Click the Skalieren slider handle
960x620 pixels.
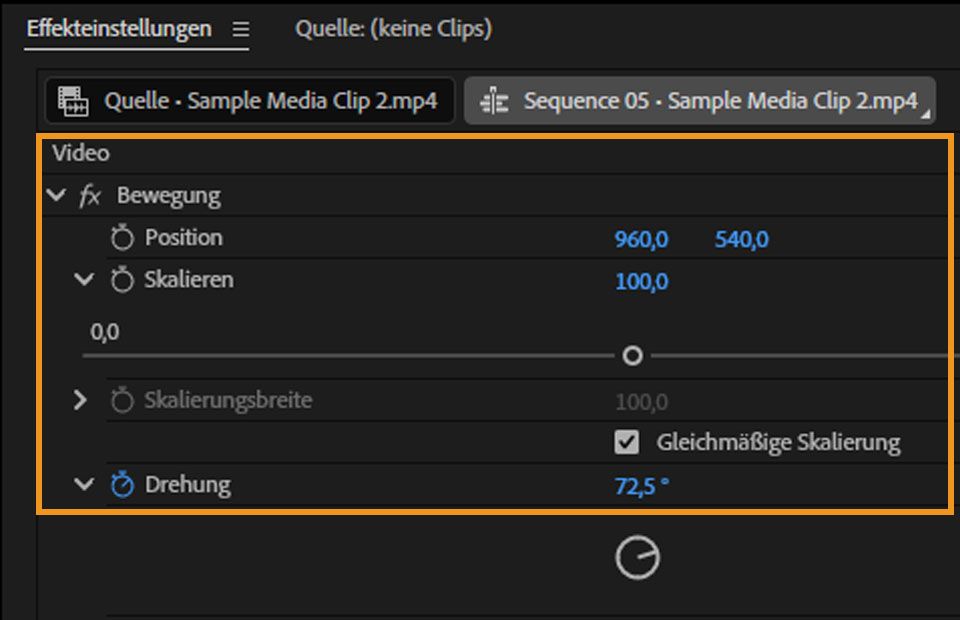coord(633,355)
